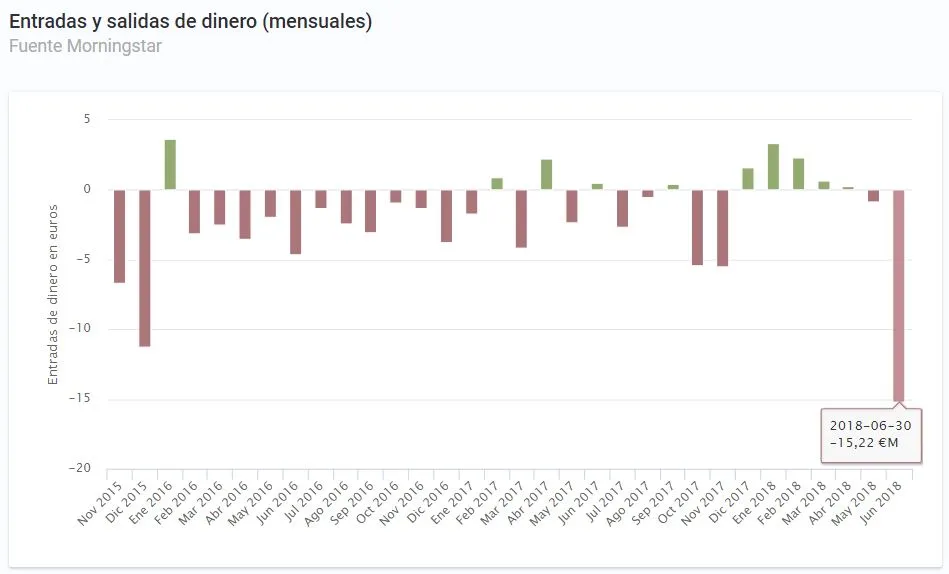Click the 'Fuente Morningstar' subtitle

[85, 46]
